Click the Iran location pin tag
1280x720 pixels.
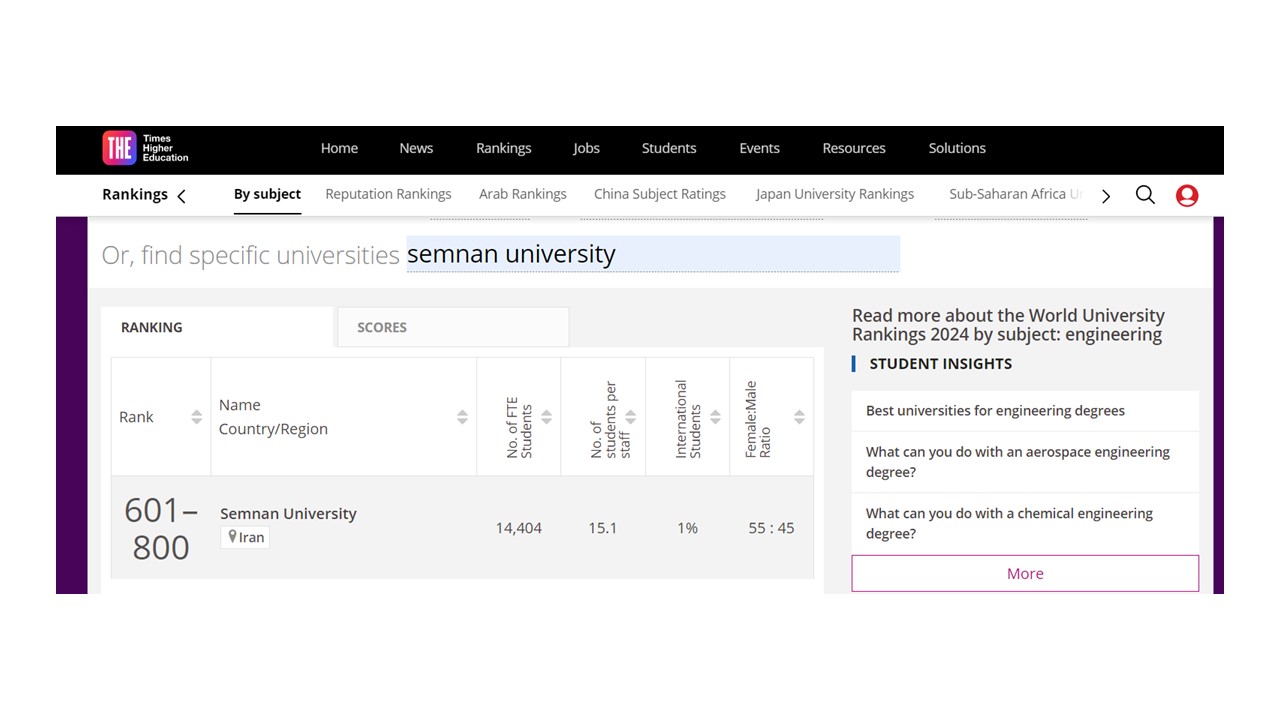245,537
